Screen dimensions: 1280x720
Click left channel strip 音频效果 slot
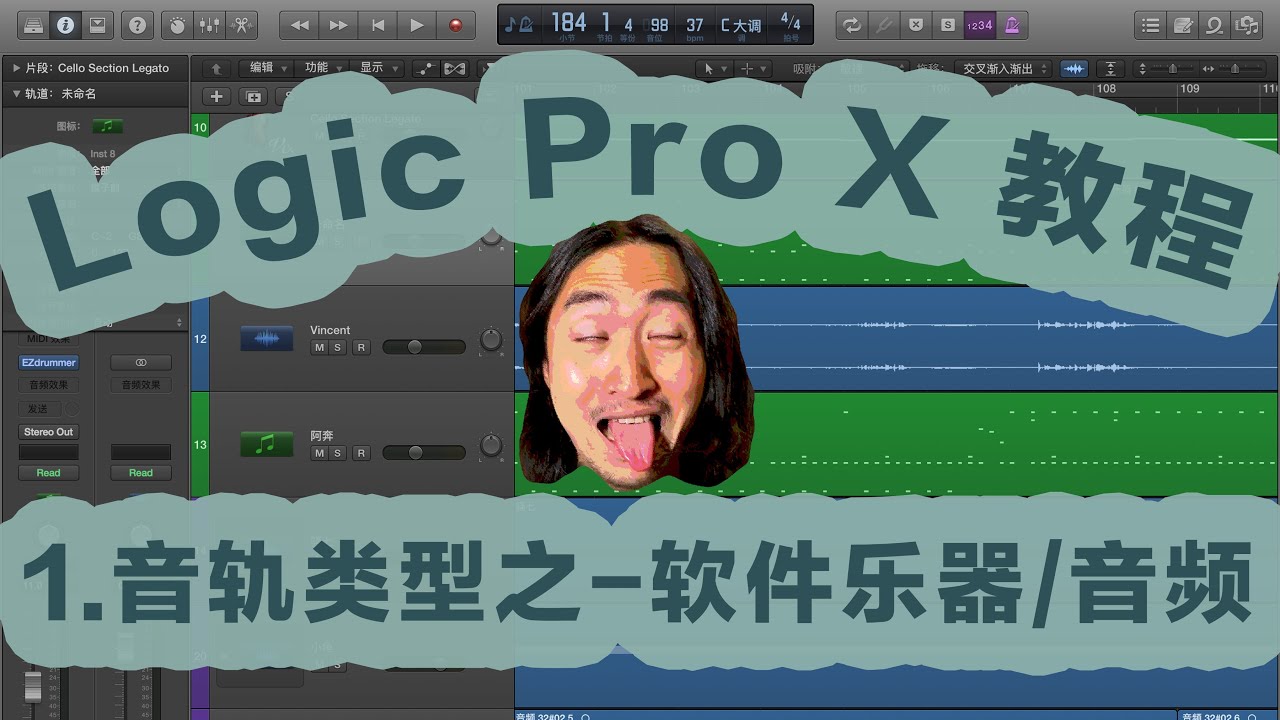[x=49, y=385]
